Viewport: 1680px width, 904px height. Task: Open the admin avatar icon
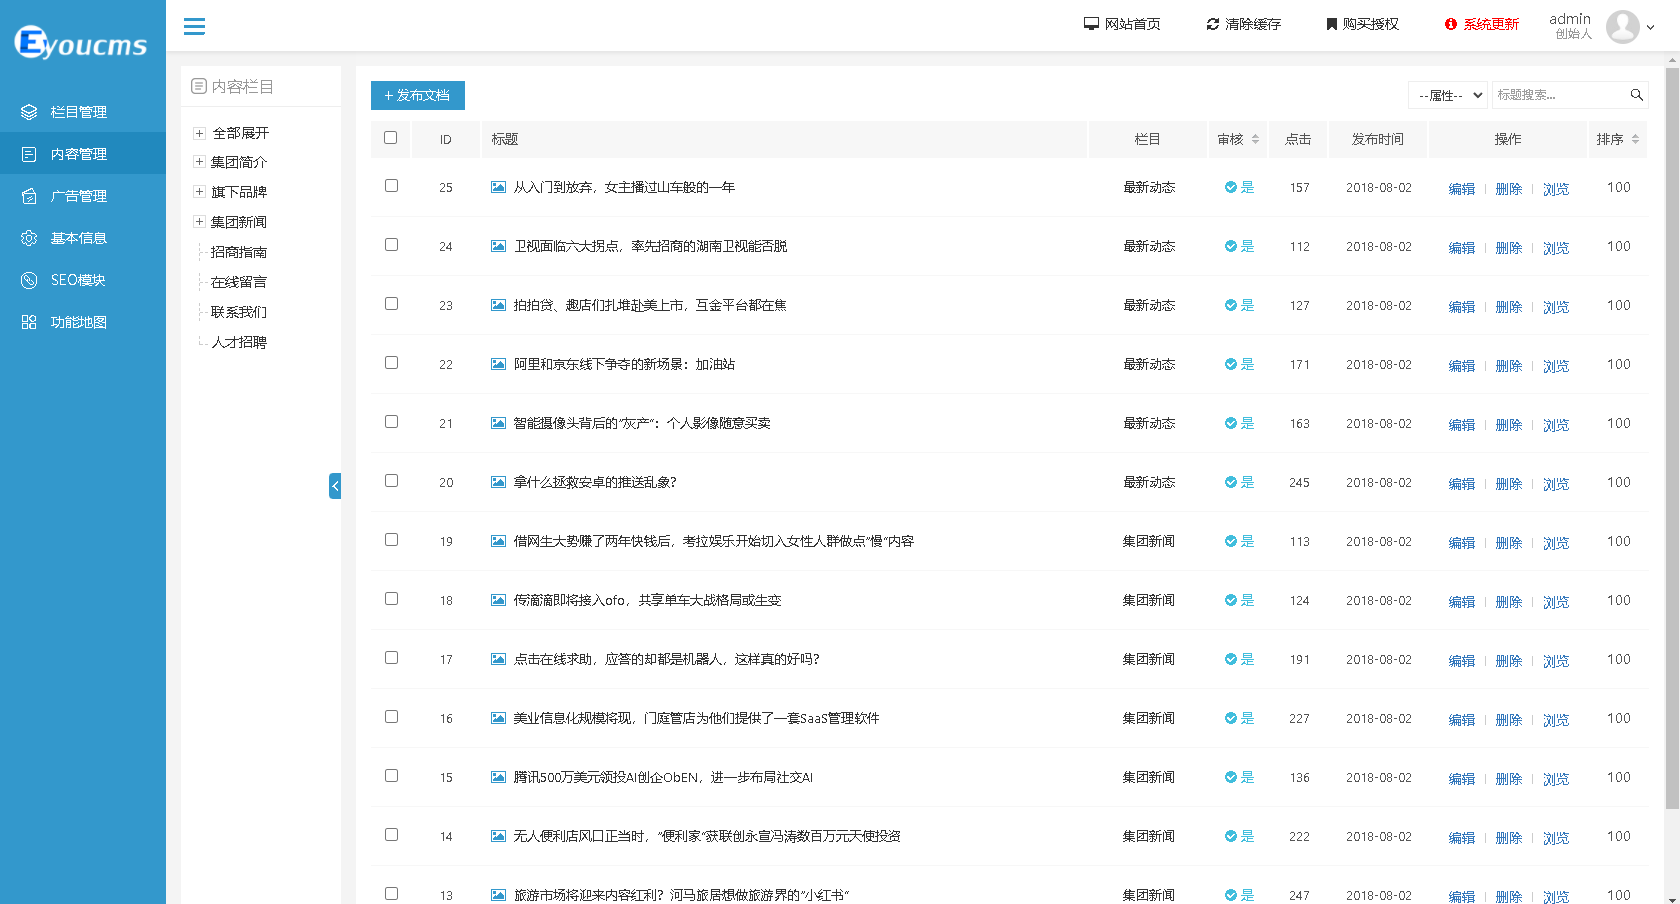(x=1623, y=27)
